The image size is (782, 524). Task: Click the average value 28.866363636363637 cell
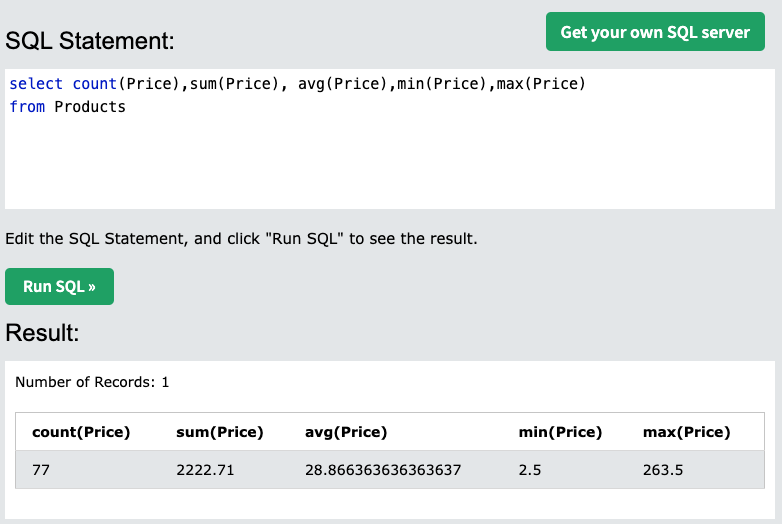pyautogui.click(x=383, y=469)
